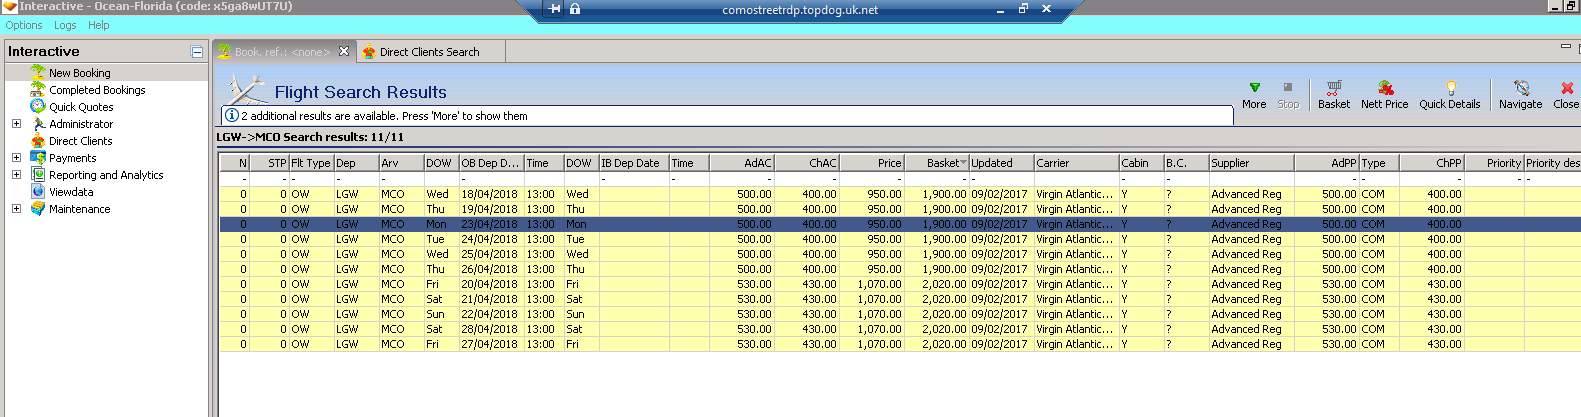Screen dimensions: 1581x417
Task: Select the row departing 24/04/2018
Action: coord(900,239)
